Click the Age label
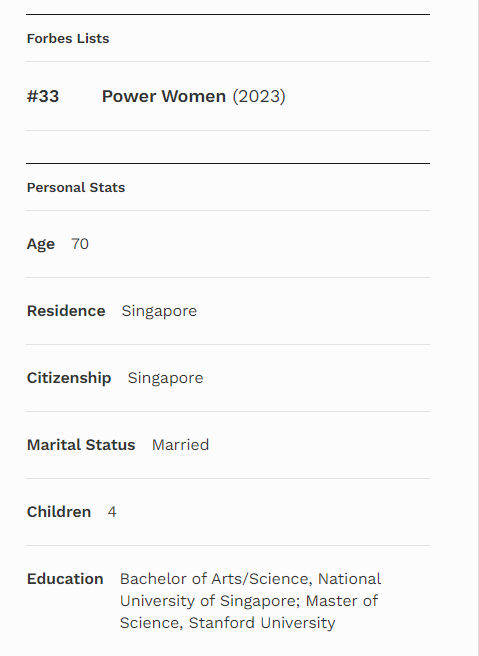The width and height of the screenshot is (479, 656). pyautogui.click(x=41, y=244)
